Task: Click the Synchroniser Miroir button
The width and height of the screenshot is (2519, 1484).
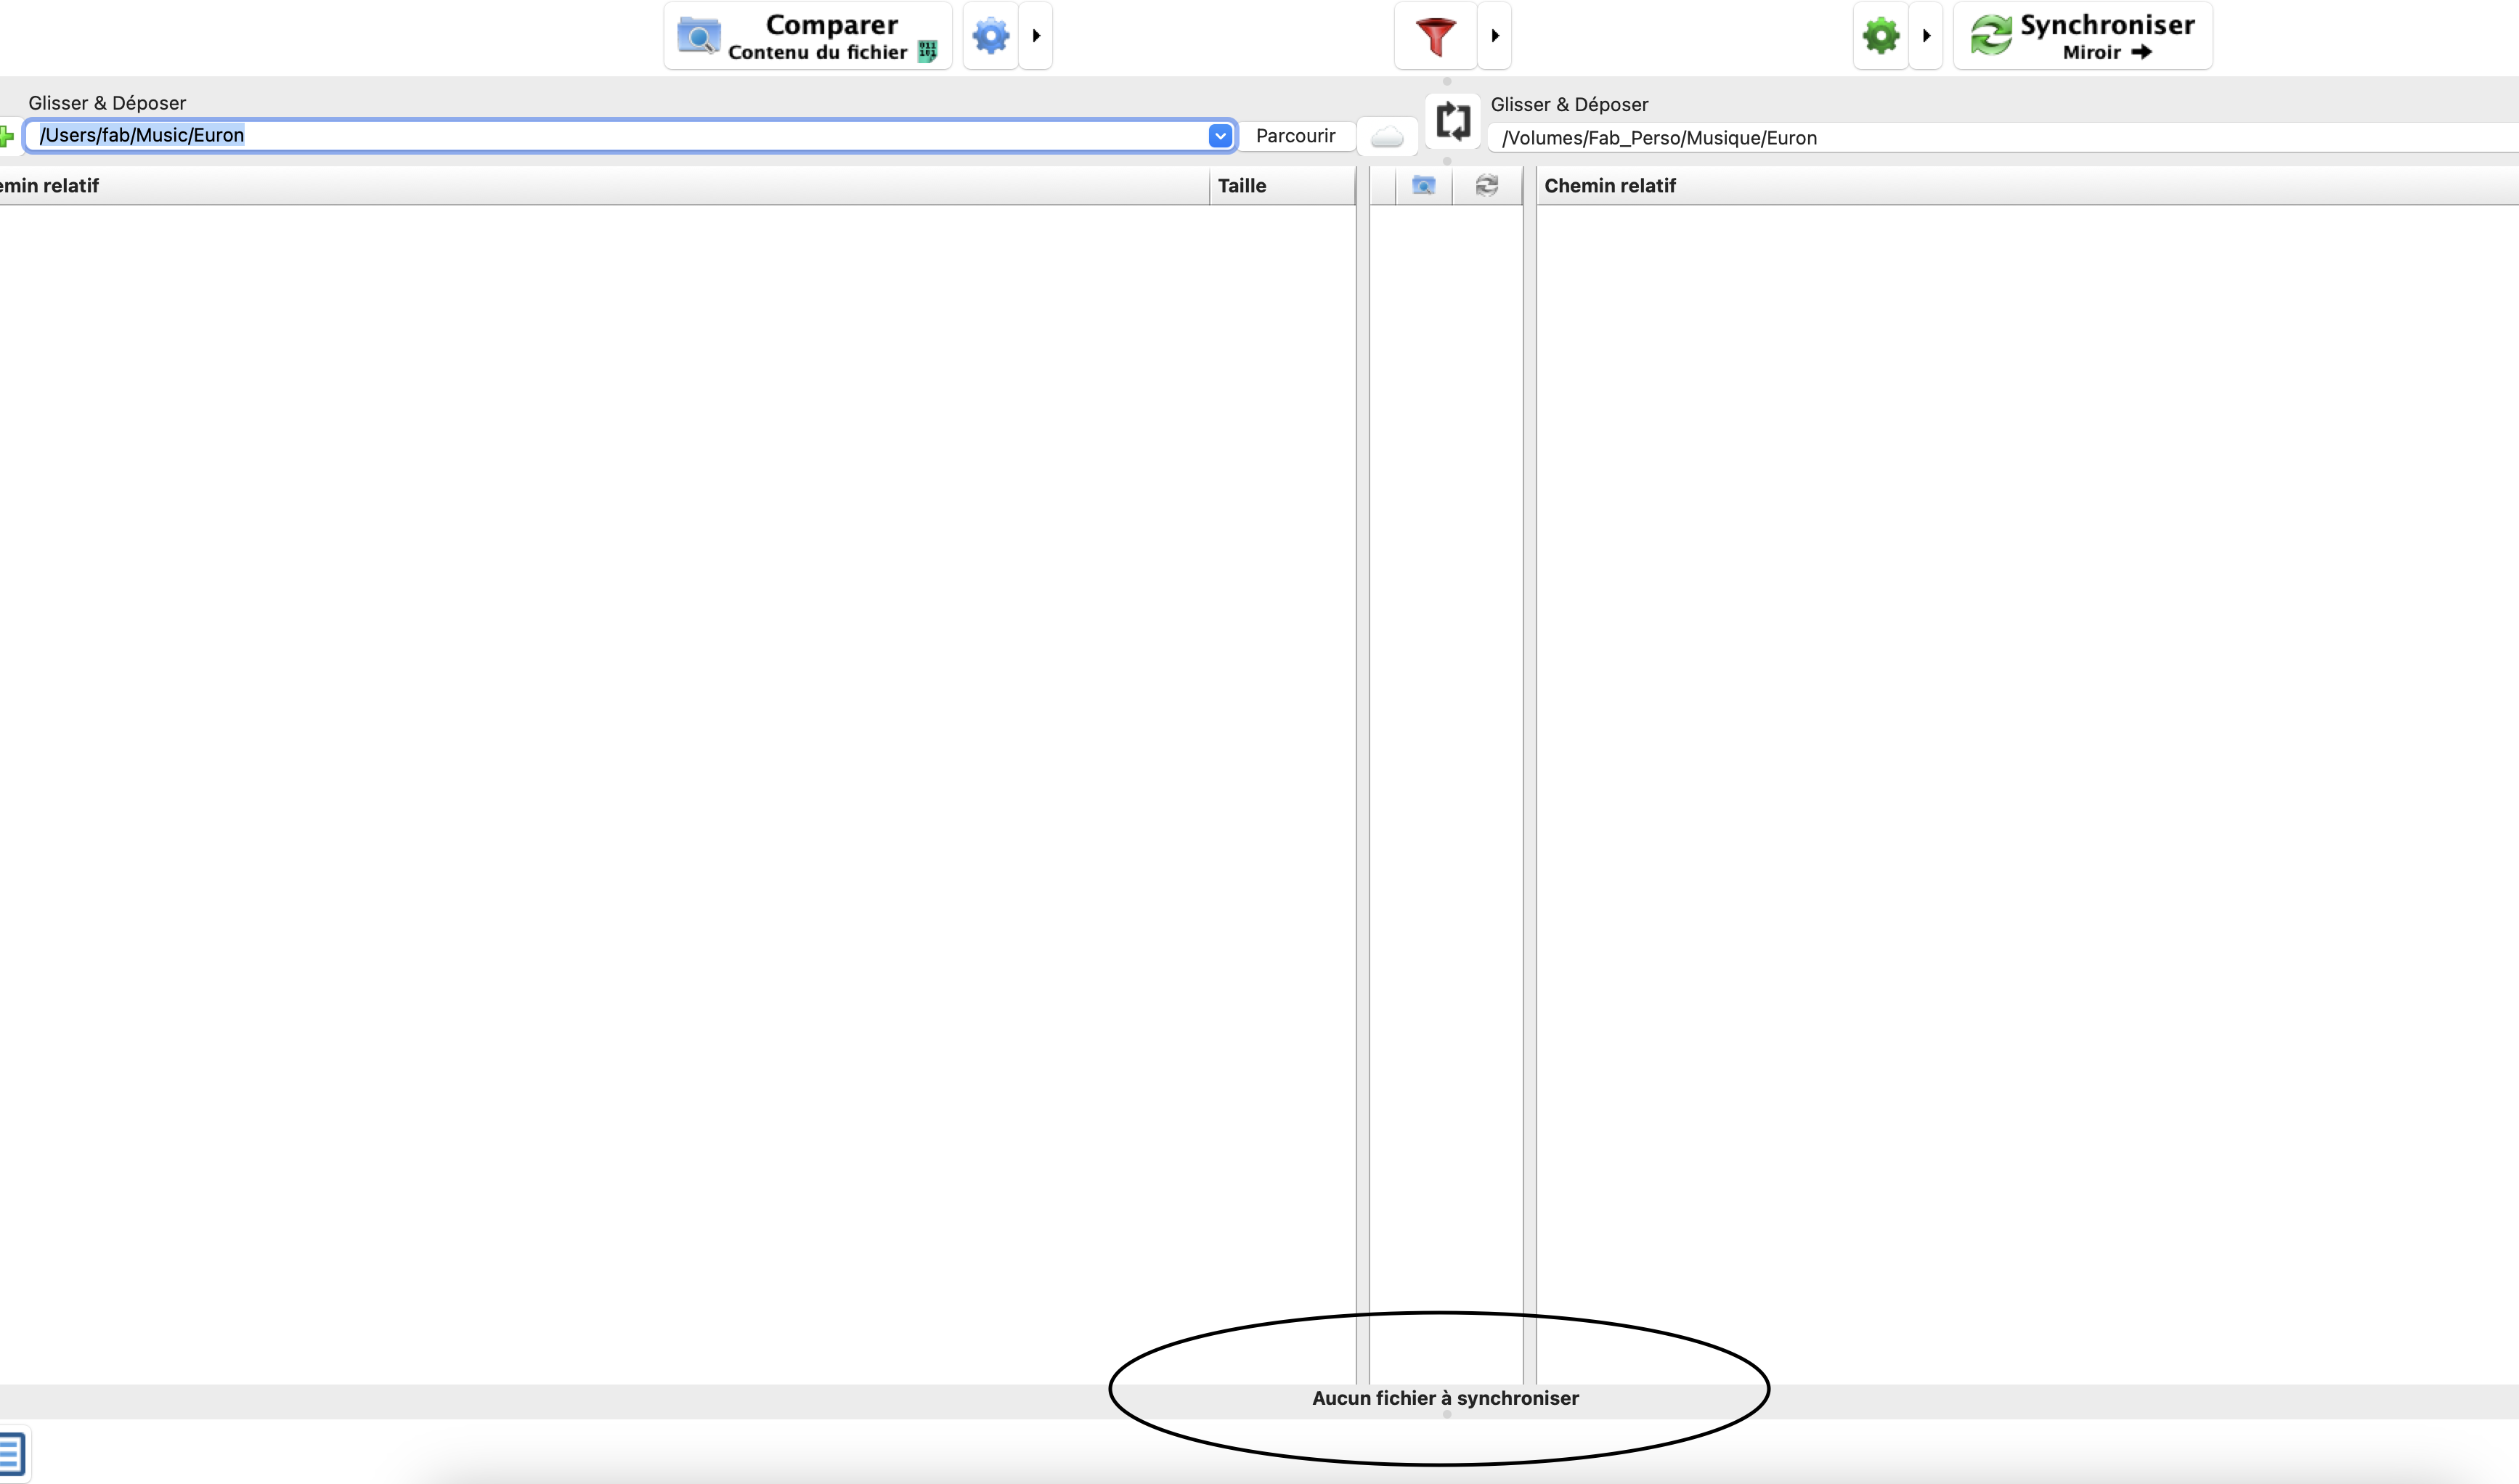Action: (x=2083, y=36)
